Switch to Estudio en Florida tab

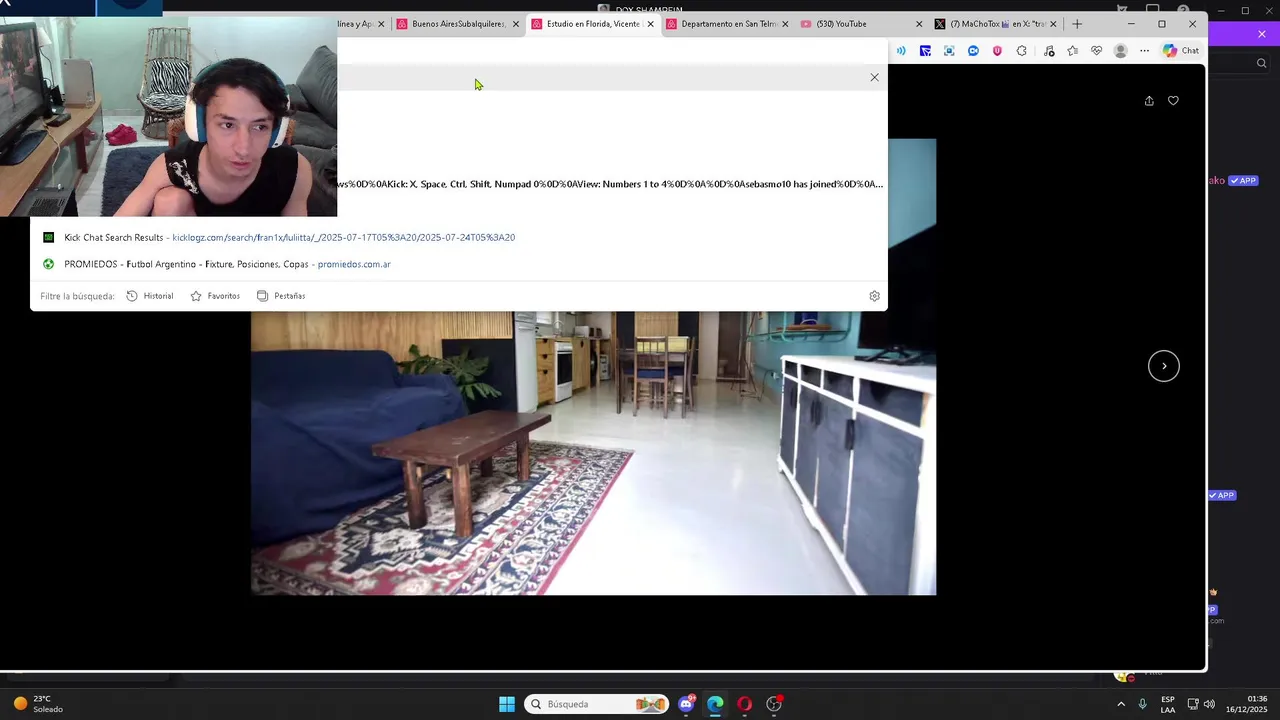[x=593, y=24]
